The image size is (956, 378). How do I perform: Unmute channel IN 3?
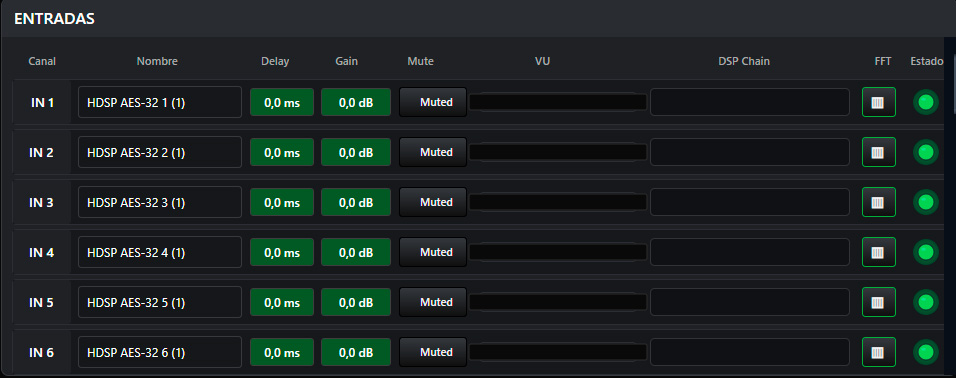pos(433,202)
